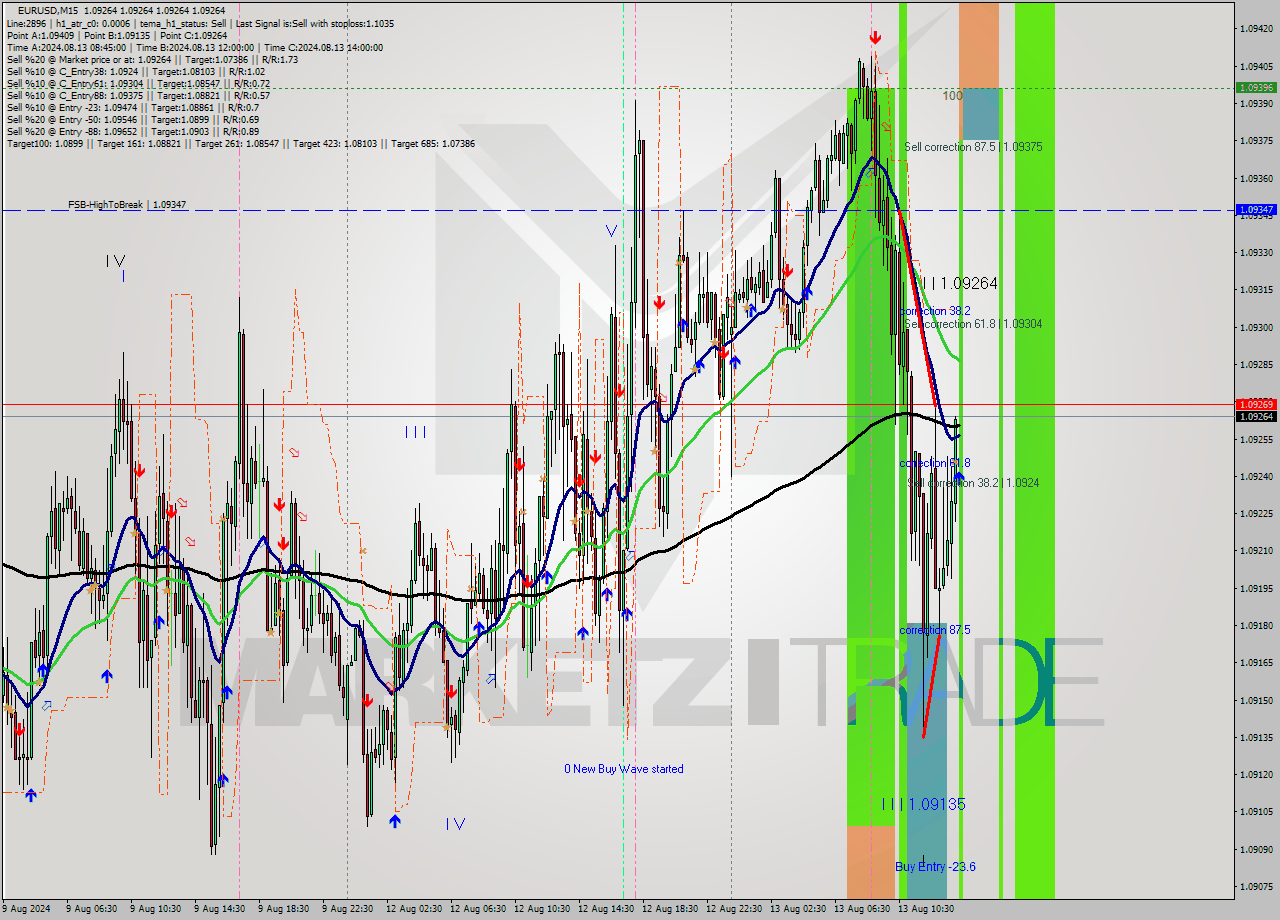This screenshot has height=920, width=1280.
Task: Click the 'Sell %10 @ C_Entry38: 1.0924' line
Action: coord(136,71)
